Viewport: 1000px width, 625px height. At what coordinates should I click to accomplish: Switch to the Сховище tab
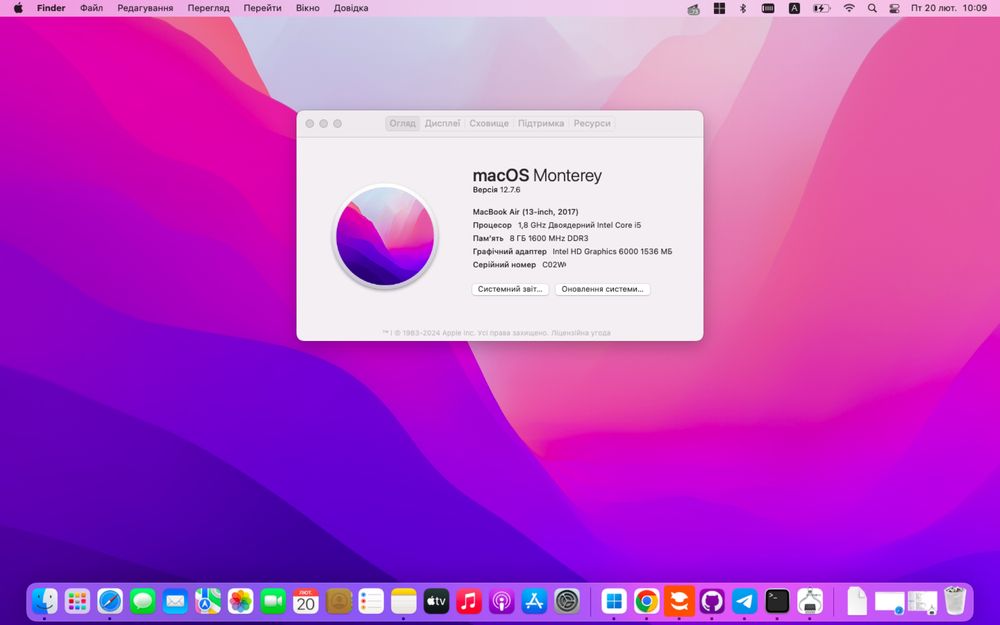(489, 123)
